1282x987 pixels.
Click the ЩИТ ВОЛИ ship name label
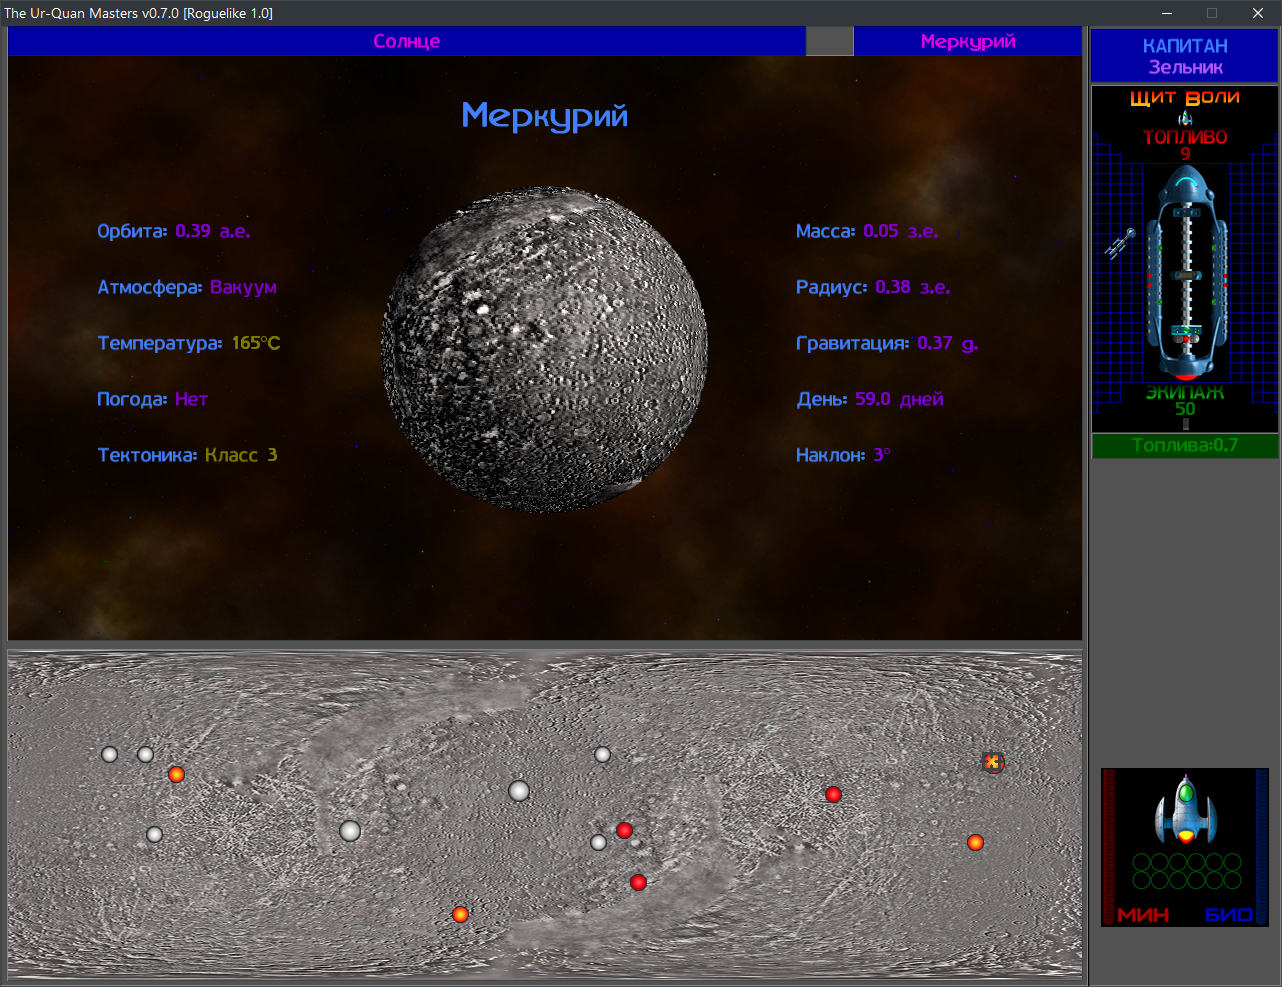pyautogui.click(x=1185, y=97)
